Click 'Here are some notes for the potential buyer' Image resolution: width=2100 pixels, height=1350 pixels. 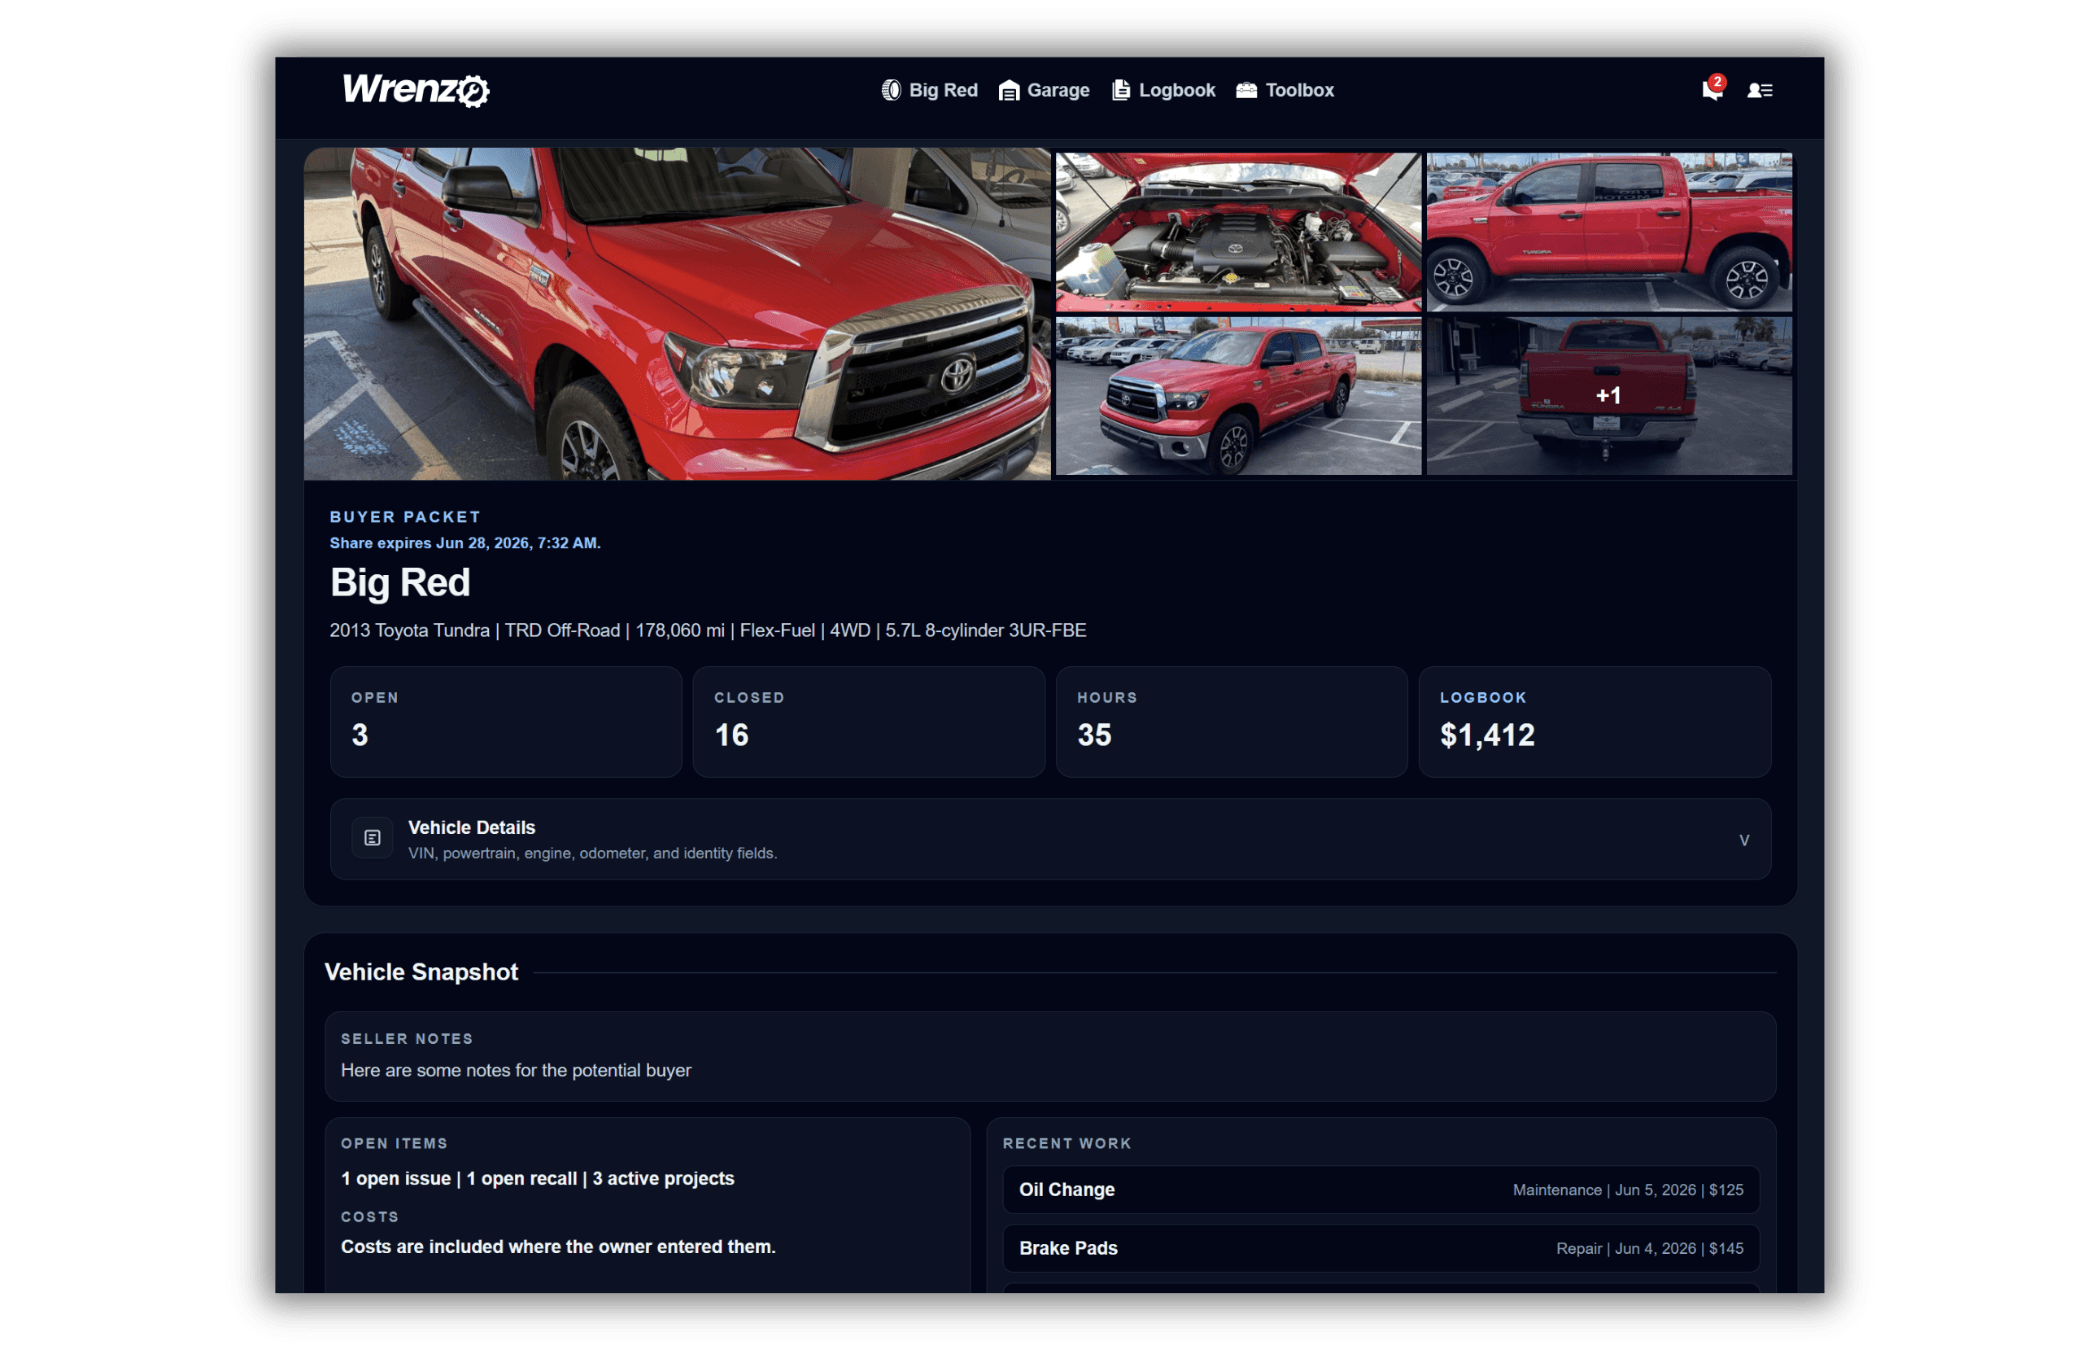(516, 1070)
